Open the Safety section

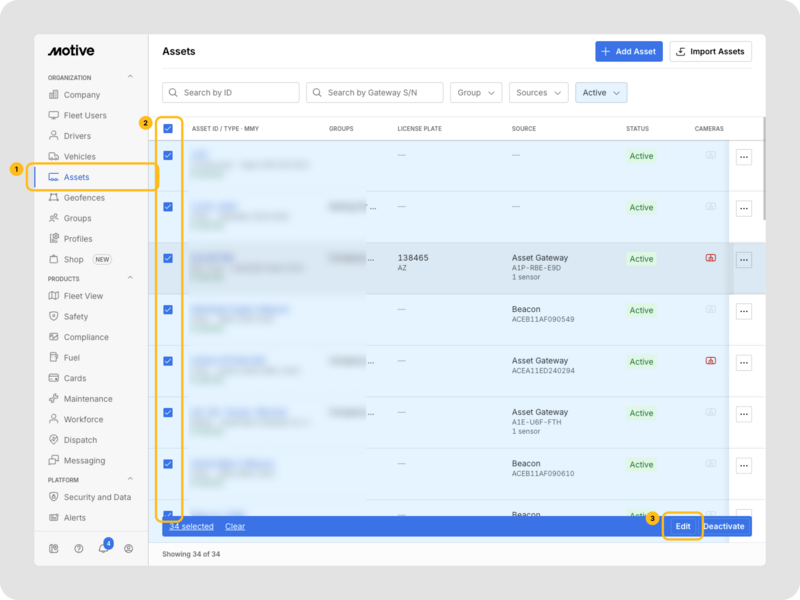tap(75, 316)
